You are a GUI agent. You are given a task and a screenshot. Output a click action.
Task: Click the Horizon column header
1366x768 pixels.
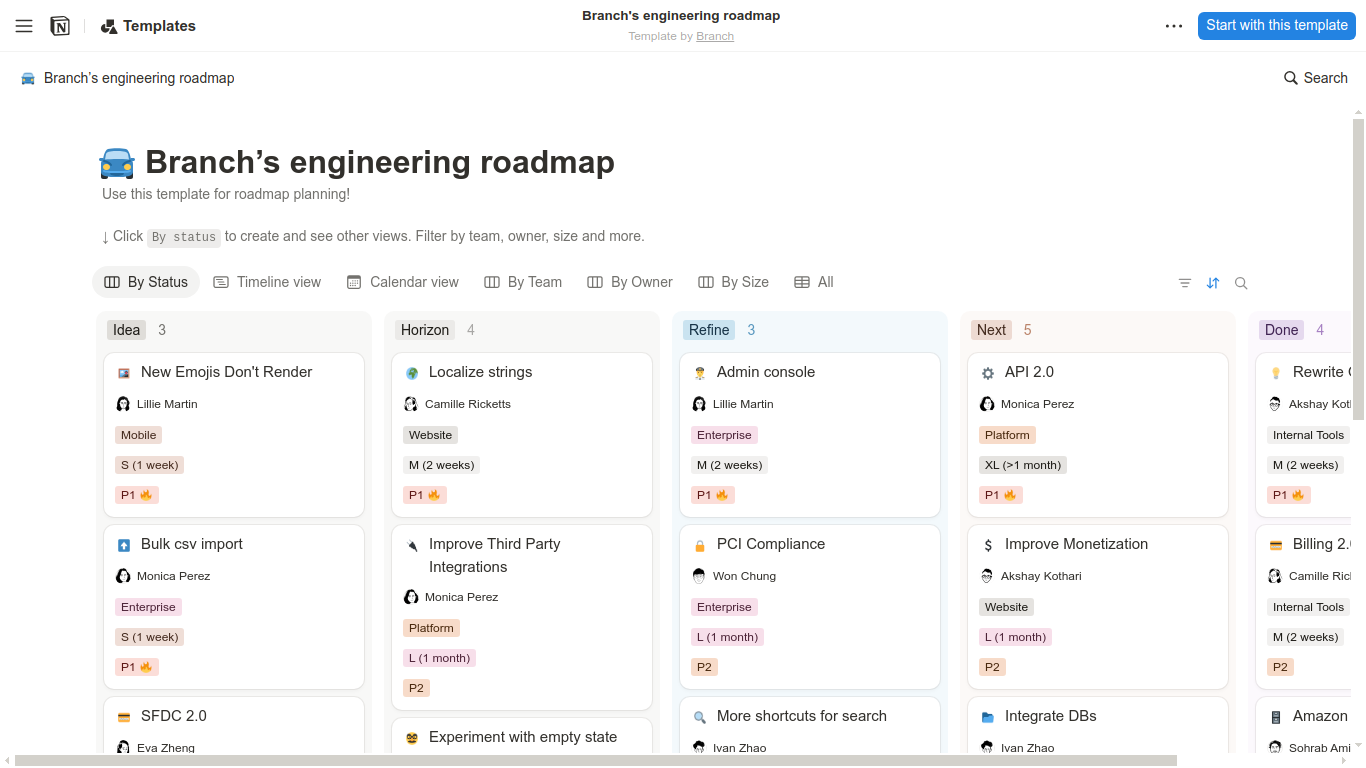click(425, 330)
